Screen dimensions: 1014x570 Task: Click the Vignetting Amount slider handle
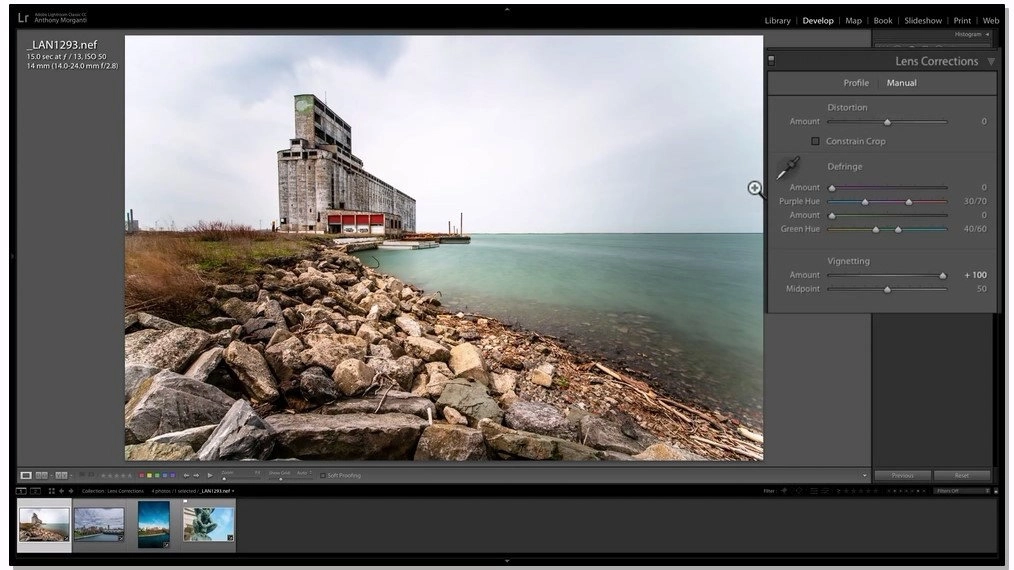click(x=942, y=276)
